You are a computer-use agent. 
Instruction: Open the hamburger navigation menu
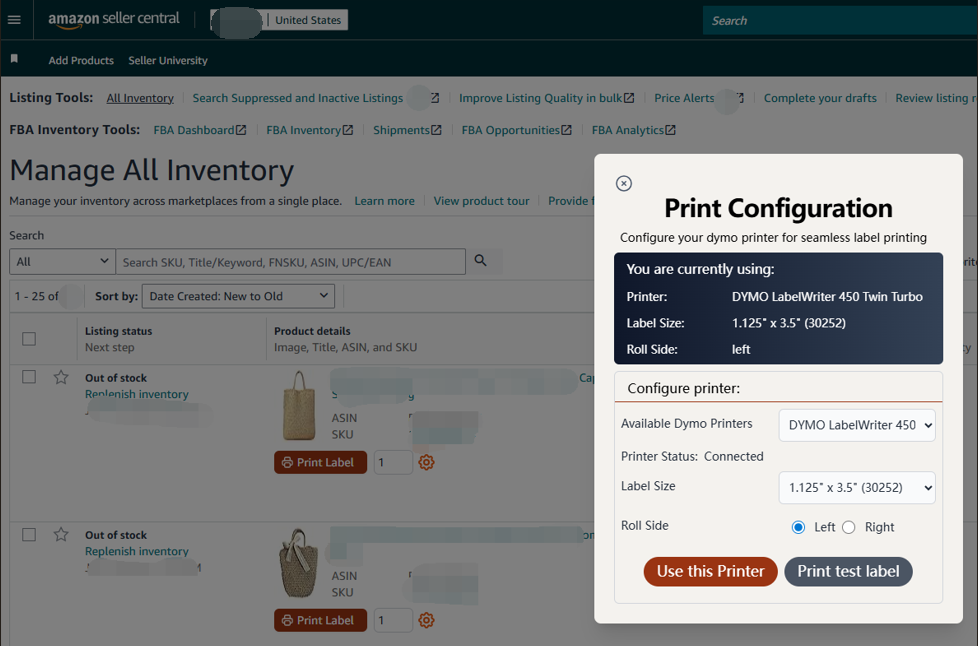14,20
